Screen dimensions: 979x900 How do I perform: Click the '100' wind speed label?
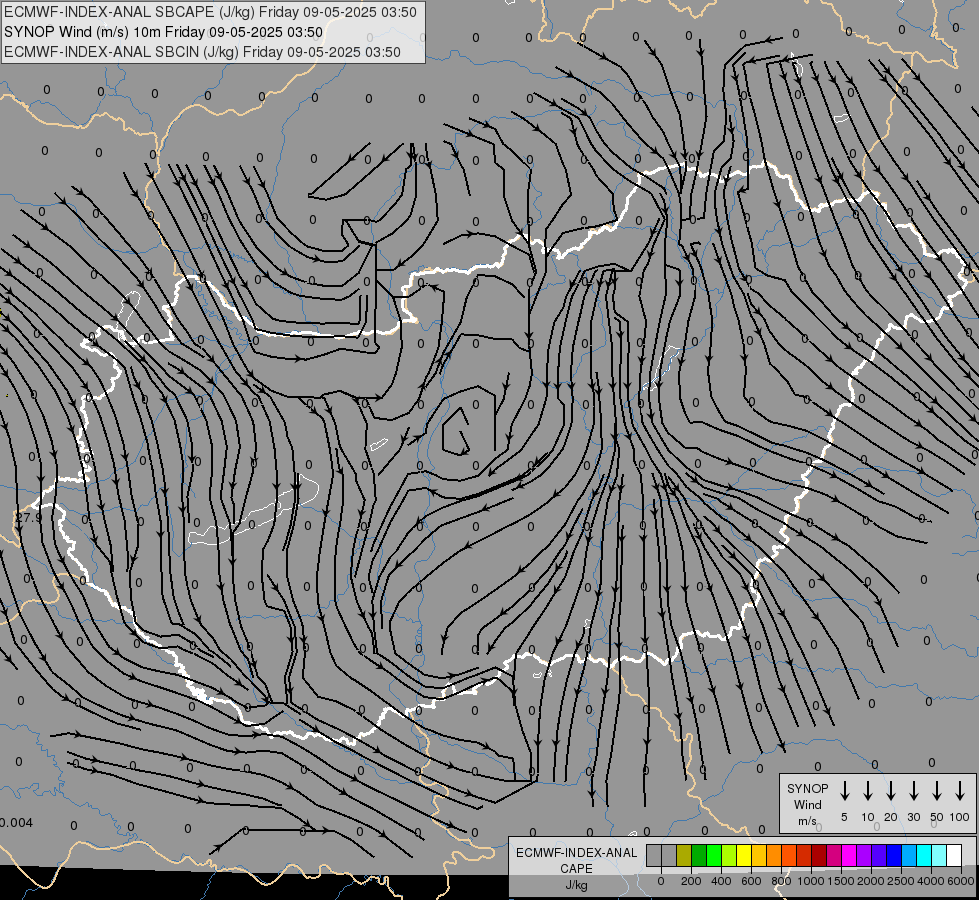(960, 817)
